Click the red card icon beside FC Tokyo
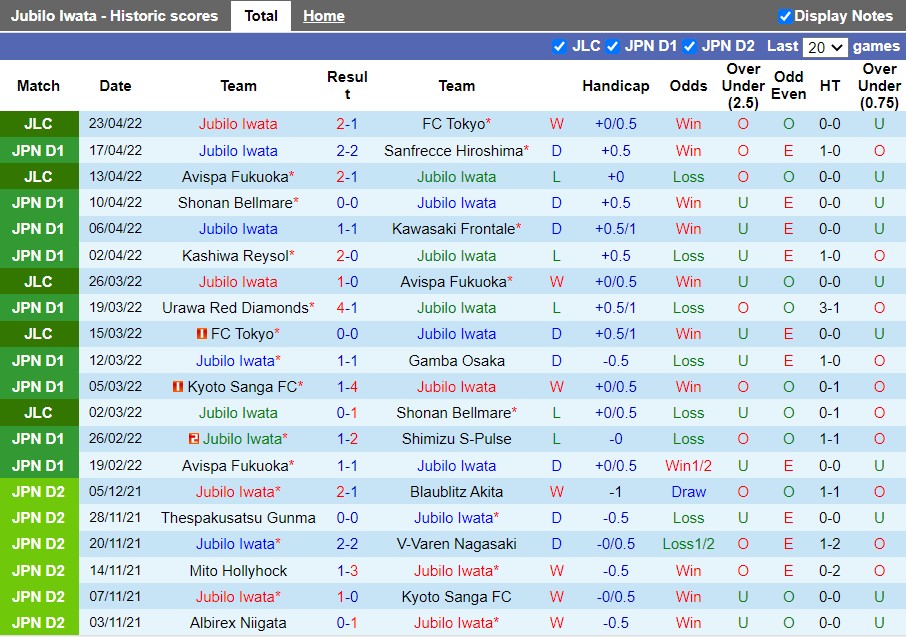This screenshot has width=906, height=637. (x=202, y=334)
